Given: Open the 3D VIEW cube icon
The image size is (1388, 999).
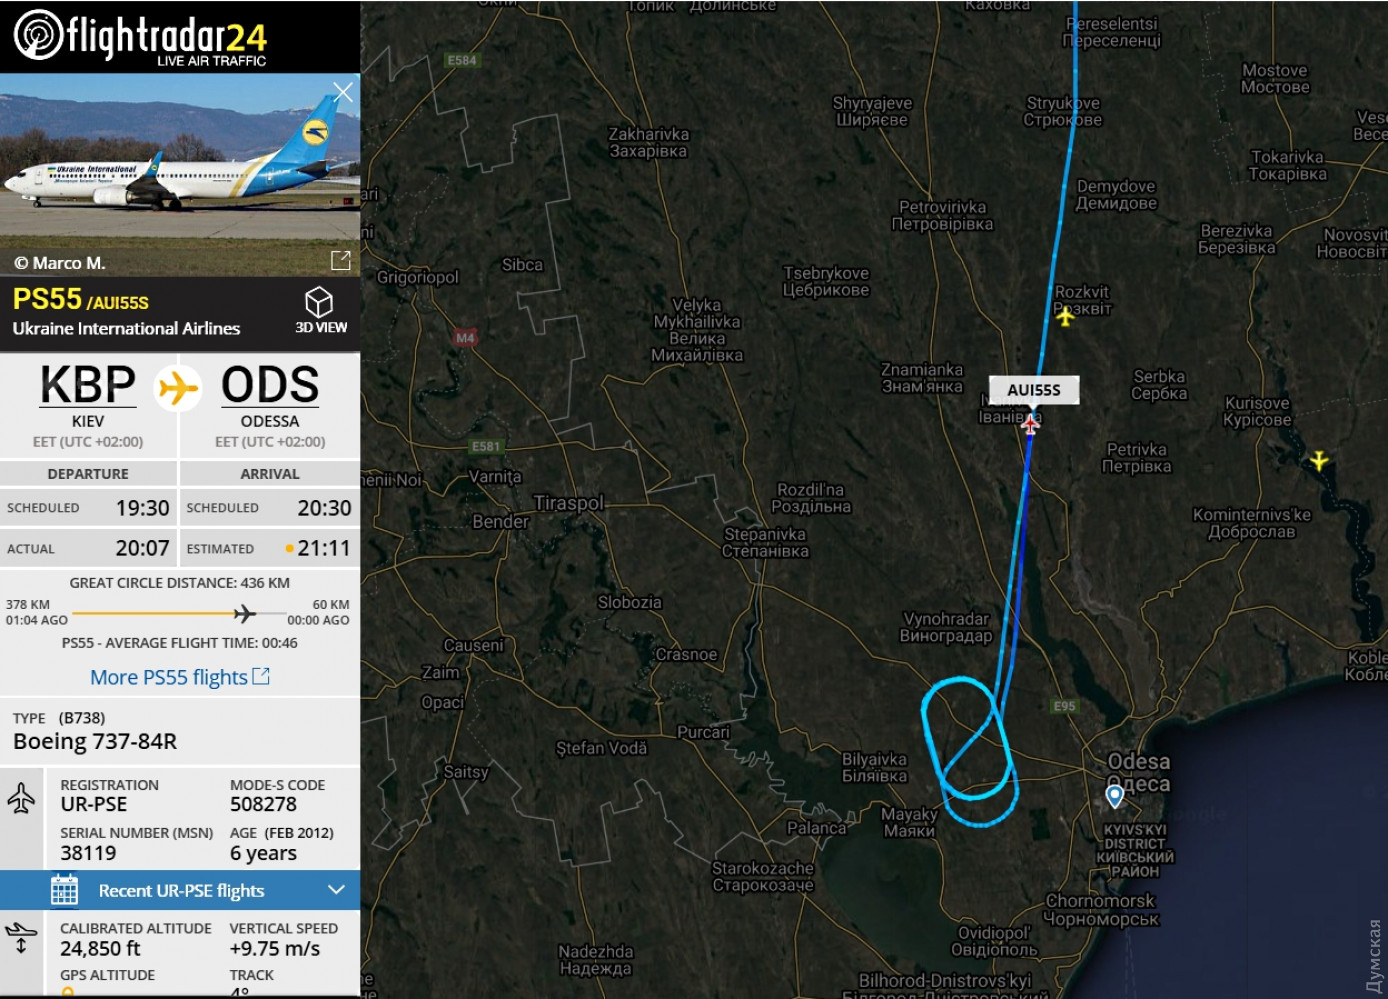Looking at the screenshot, I should click(x=319, y=302).
